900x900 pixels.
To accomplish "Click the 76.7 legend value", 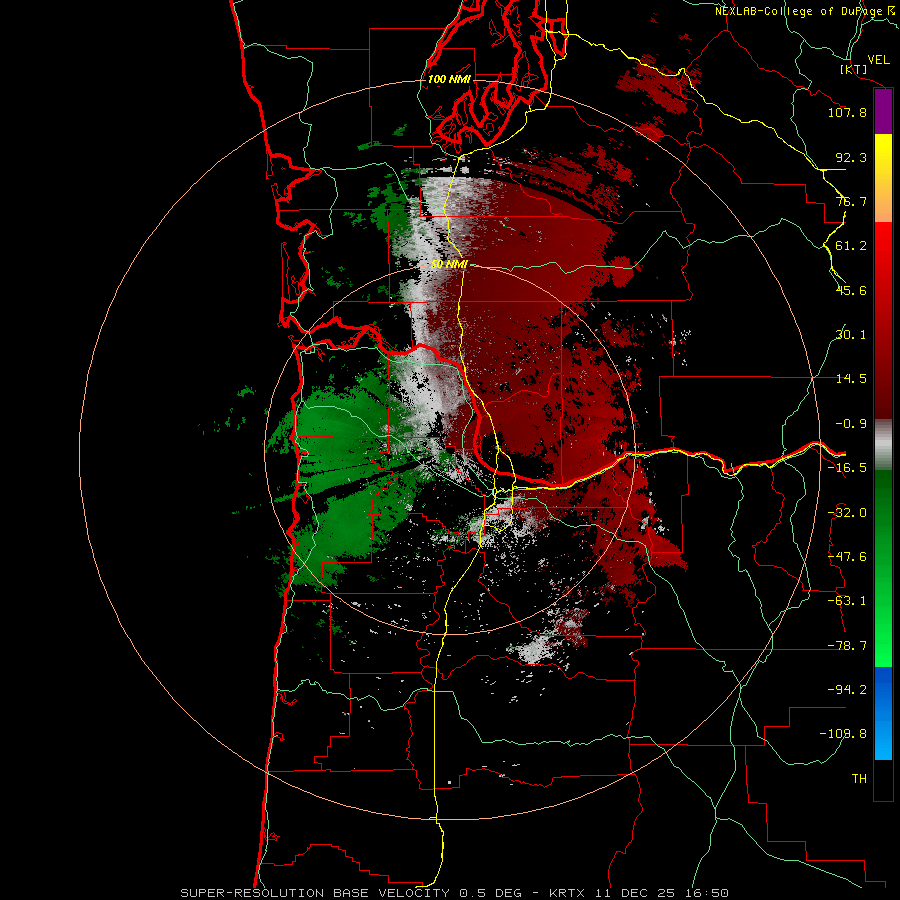I will pyautogui.click(x=851, y=201).
